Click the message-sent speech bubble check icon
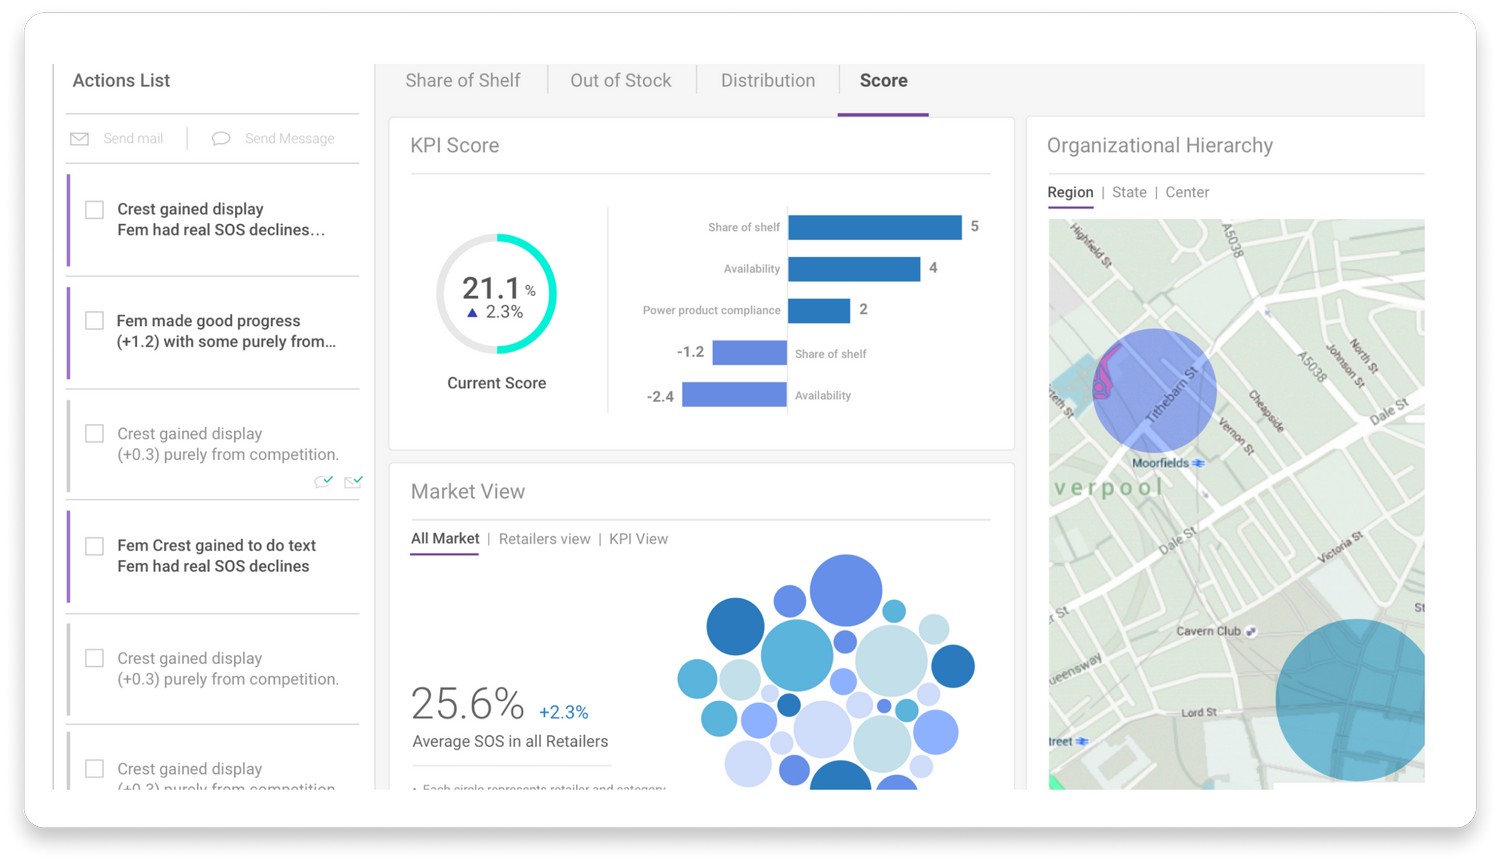 tap(323, 481)
